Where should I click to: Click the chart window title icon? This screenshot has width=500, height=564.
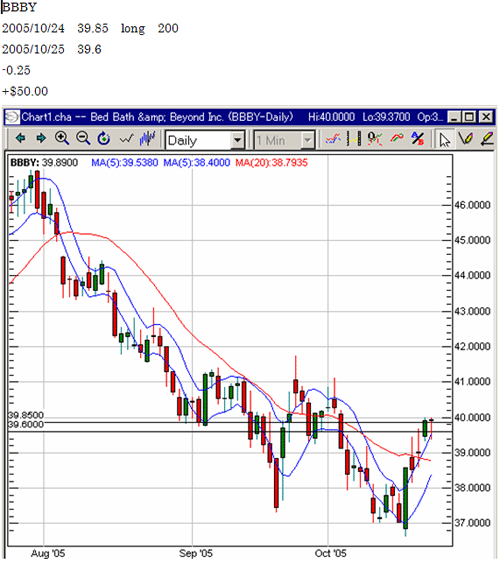click(12, 117)
